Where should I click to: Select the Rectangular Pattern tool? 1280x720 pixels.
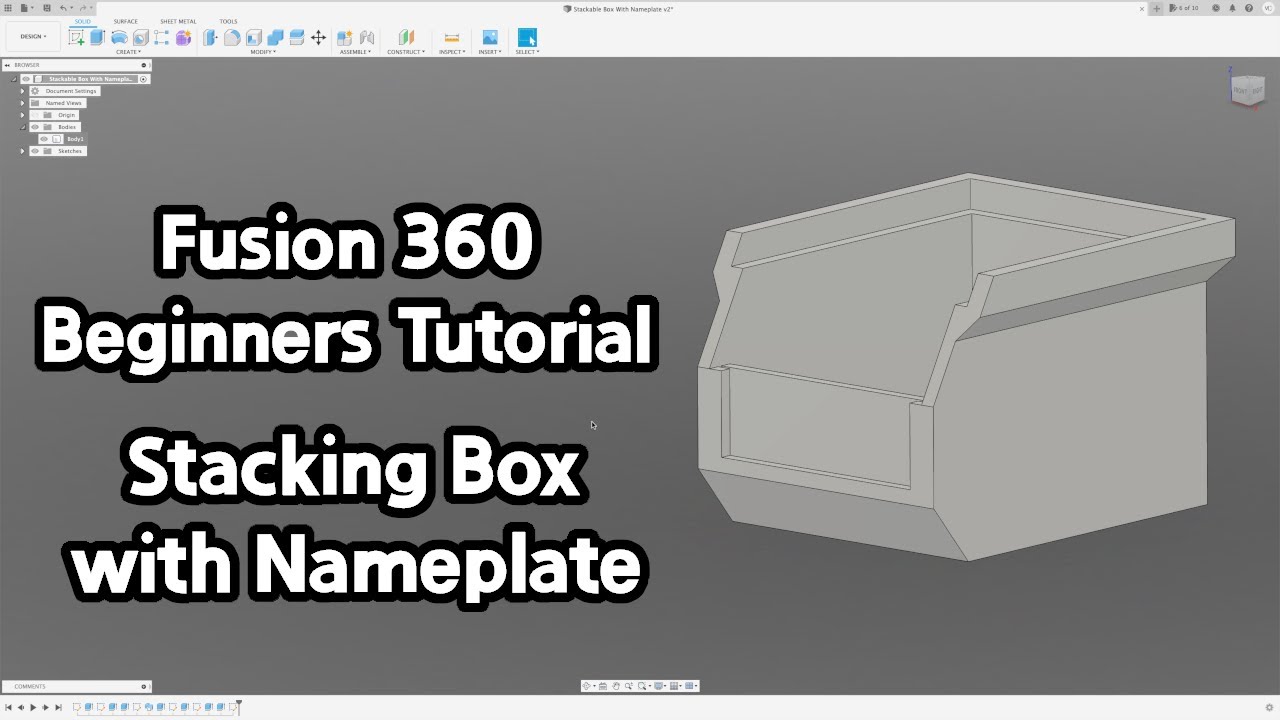point(162,38)
